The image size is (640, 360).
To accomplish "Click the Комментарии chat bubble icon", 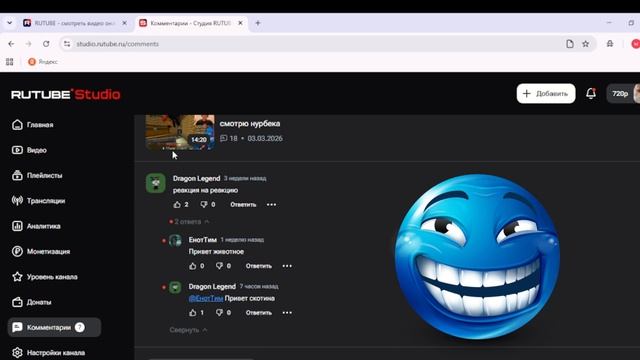I will (x=17, y=327).
